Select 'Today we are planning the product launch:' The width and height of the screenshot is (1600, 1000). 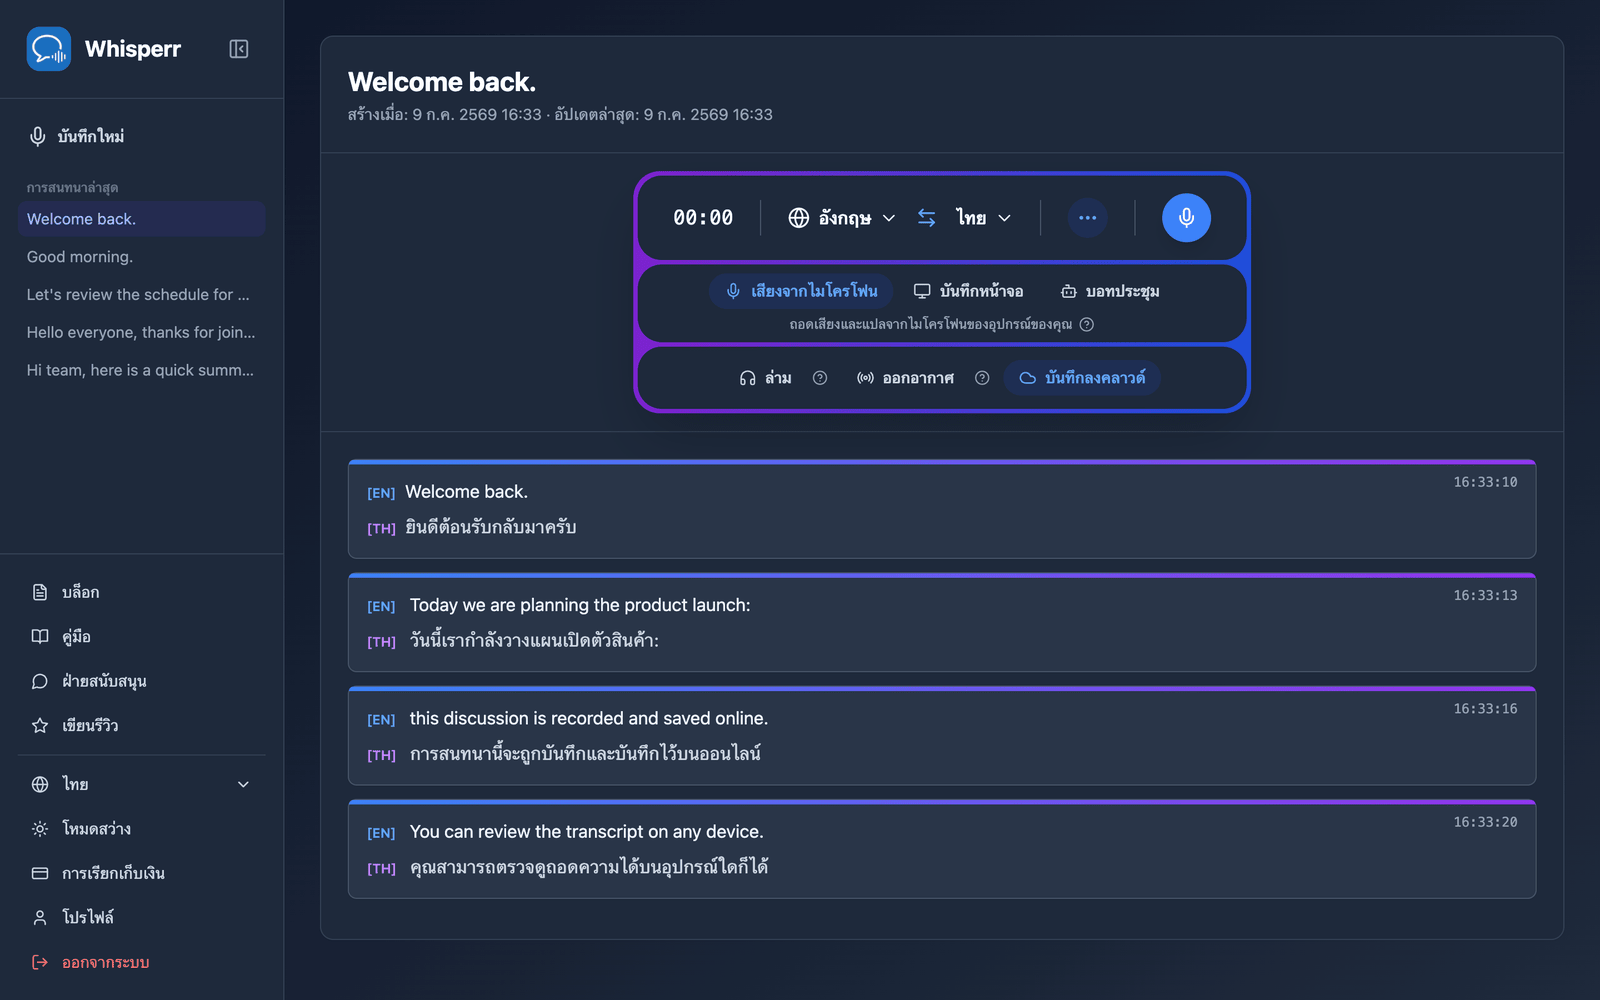point(580,605)
